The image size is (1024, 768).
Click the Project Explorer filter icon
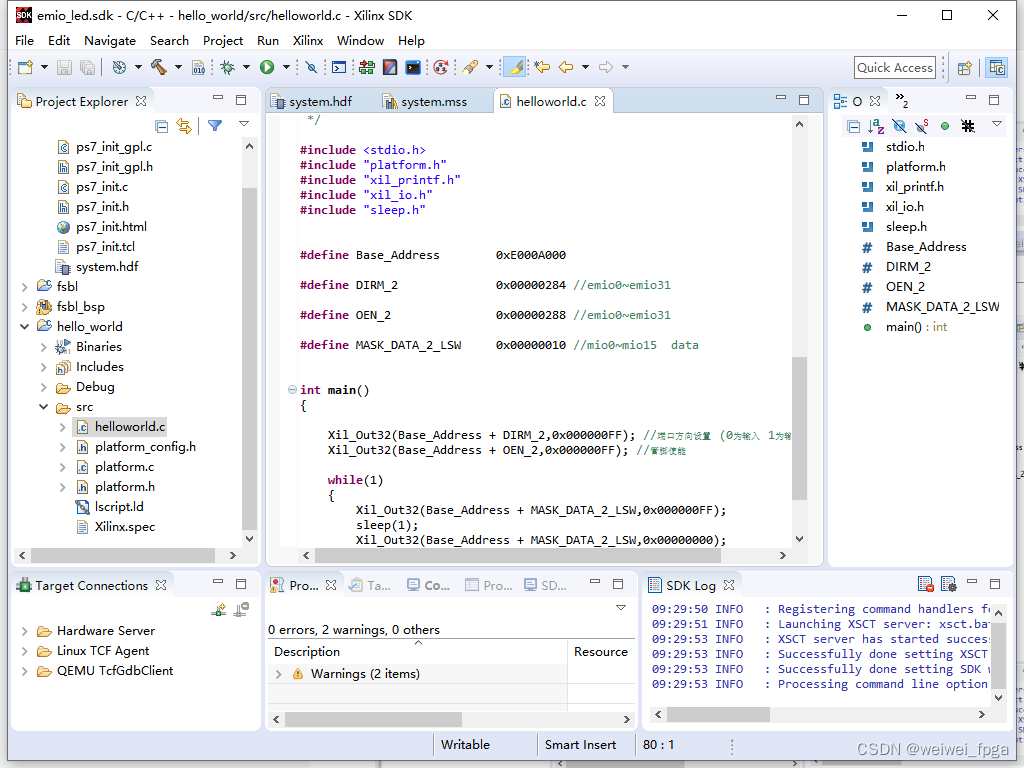coord(215,125)
